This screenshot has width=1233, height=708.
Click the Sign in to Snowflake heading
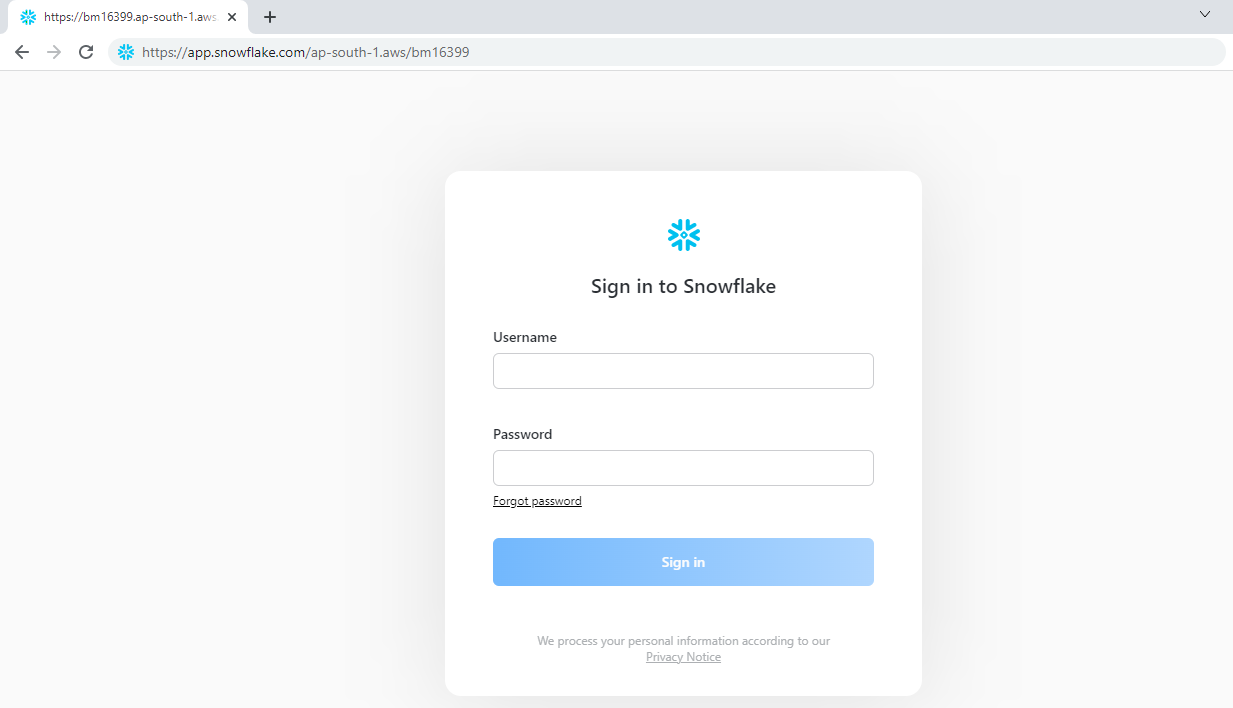[683, 286]
